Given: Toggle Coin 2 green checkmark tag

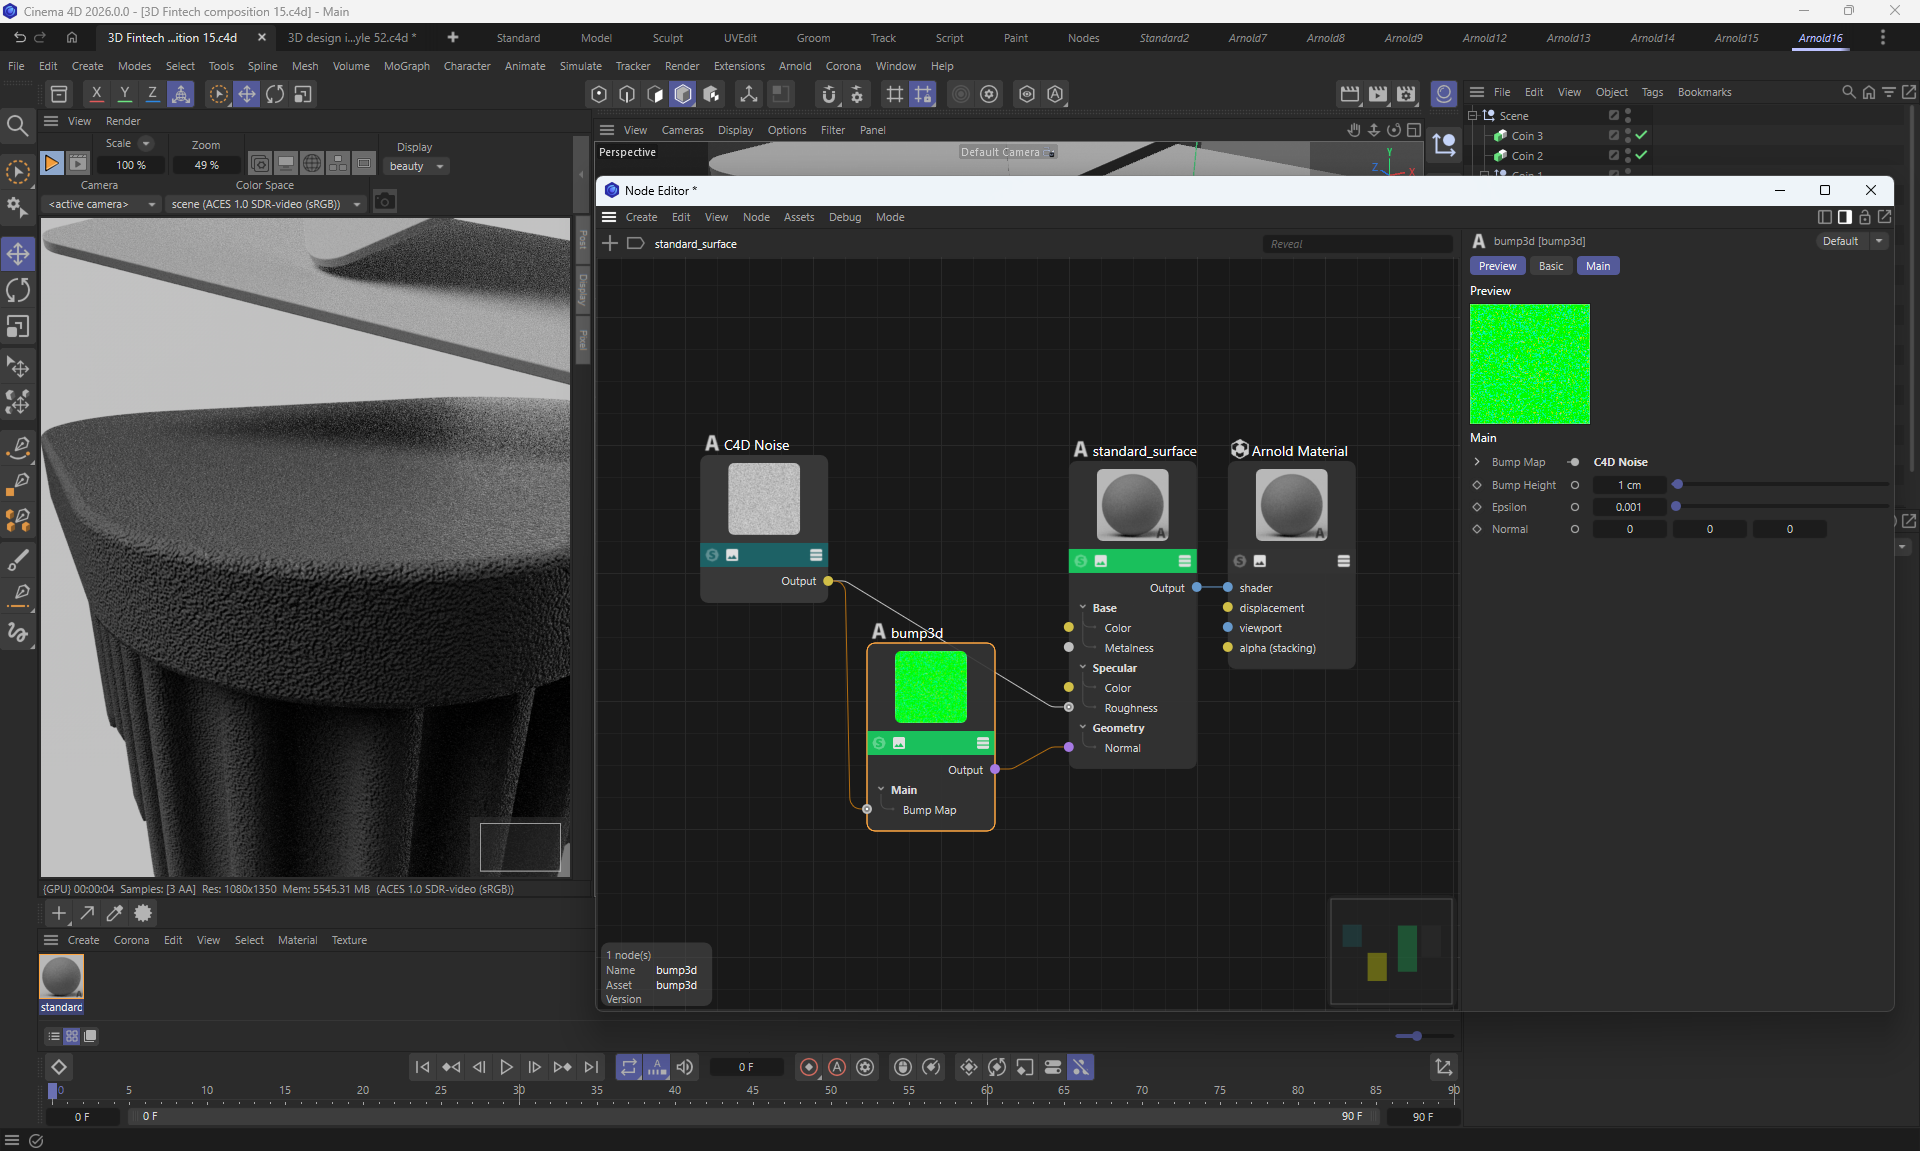Looking at the screenshot, I should 1641,156.
